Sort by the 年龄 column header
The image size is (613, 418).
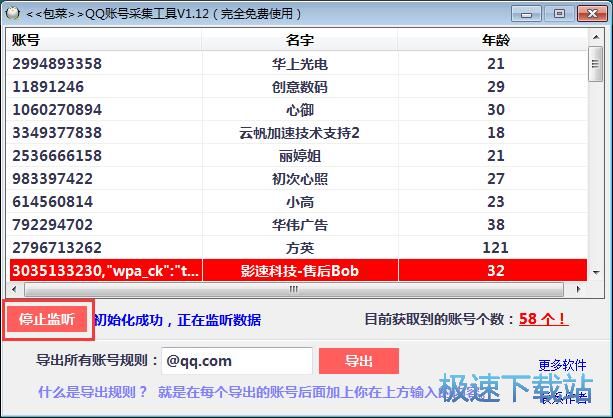496,40
